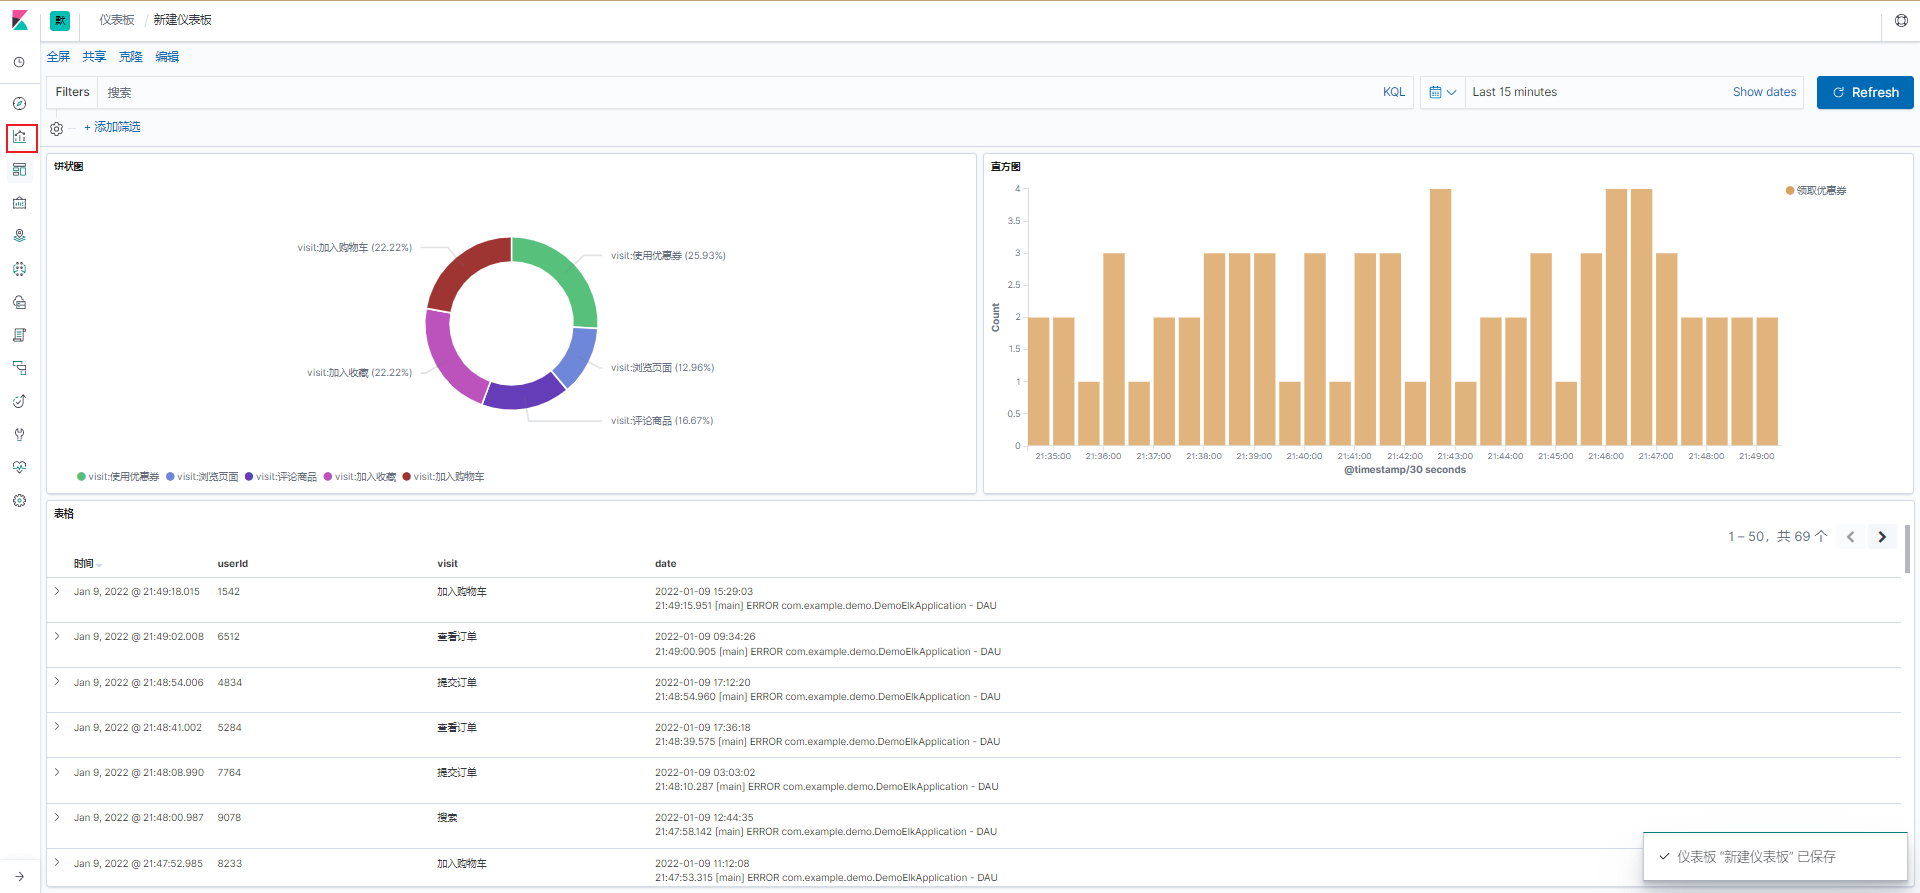
Task: Click date column header
Action: [665, 564]
